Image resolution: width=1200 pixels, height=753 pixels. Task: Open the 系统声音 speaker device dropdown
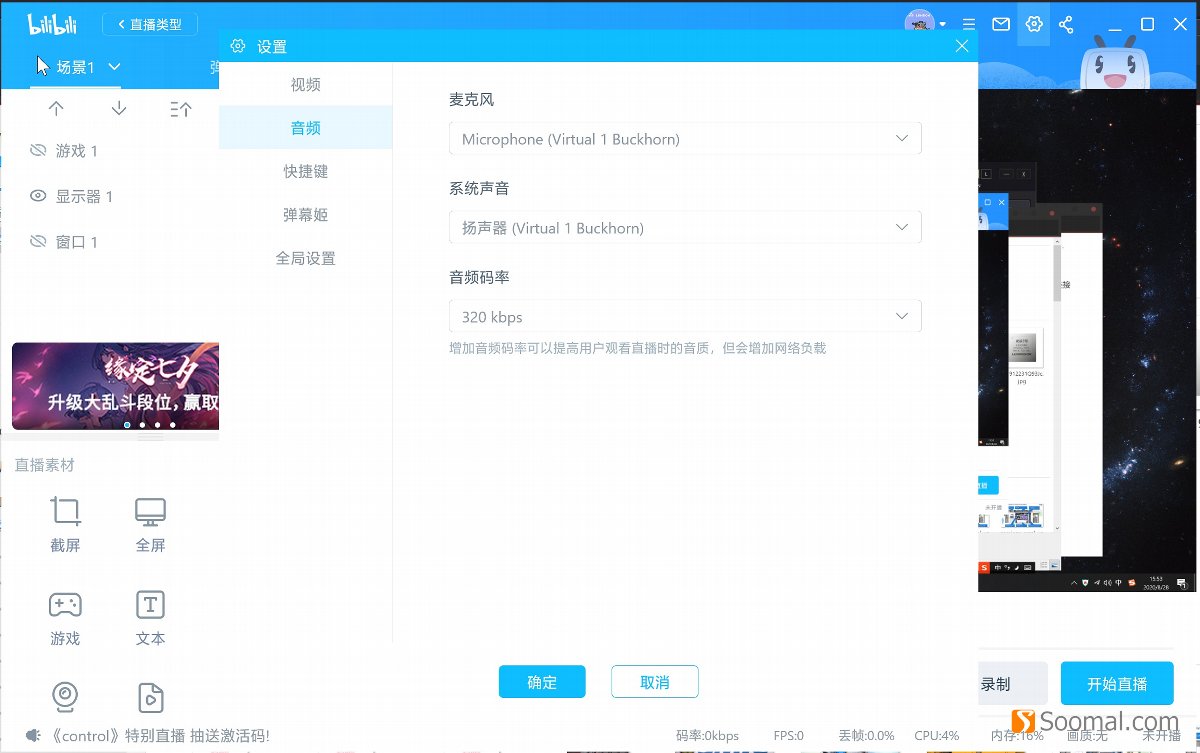click(685, 227)
